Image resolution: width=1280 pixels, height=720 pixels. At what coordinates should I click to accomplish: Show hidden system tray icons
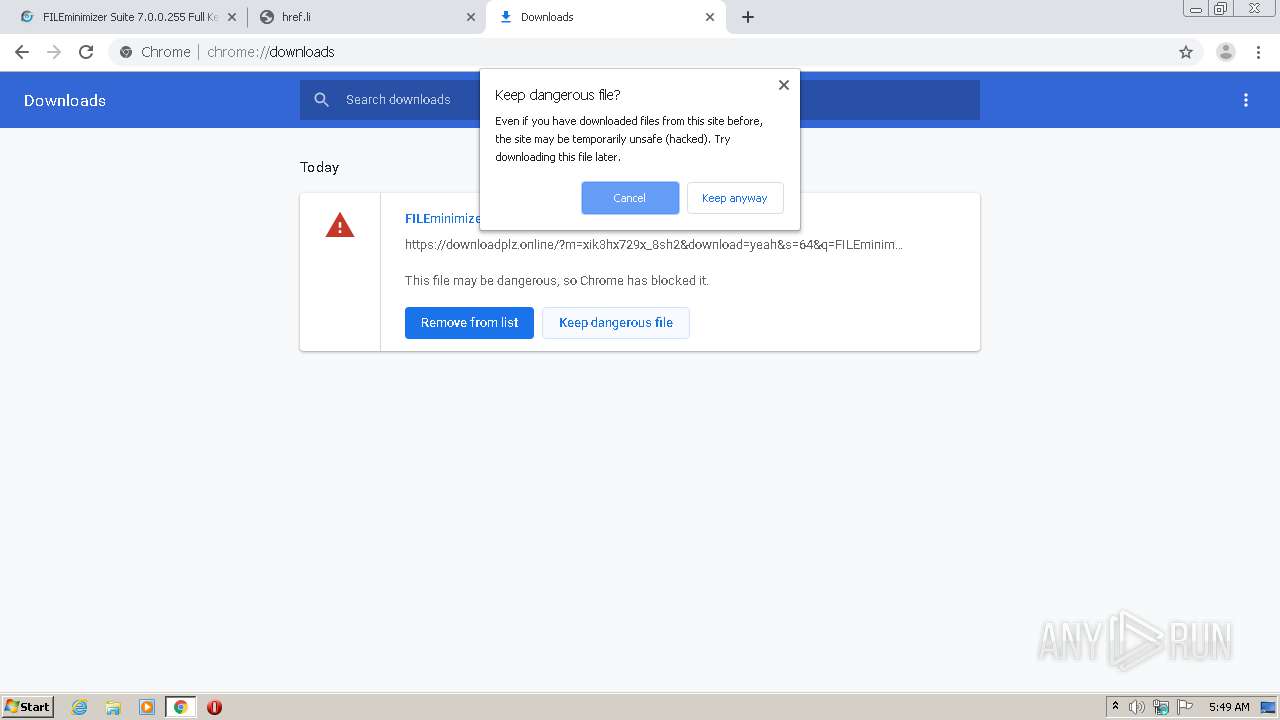click(1115, 707)
